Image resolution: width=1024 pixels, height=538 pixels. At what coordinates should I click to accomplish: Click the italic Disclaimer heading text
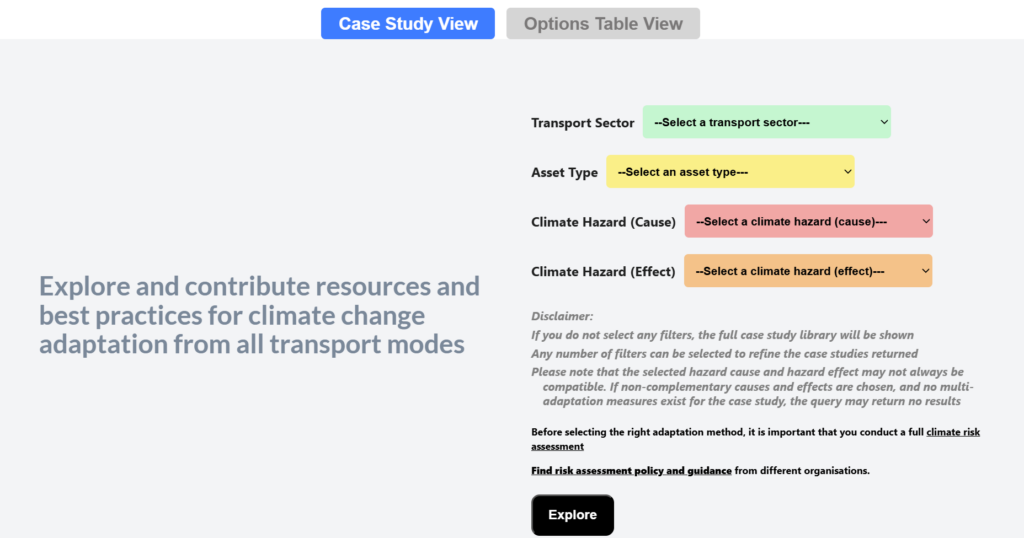coord(562,316)
